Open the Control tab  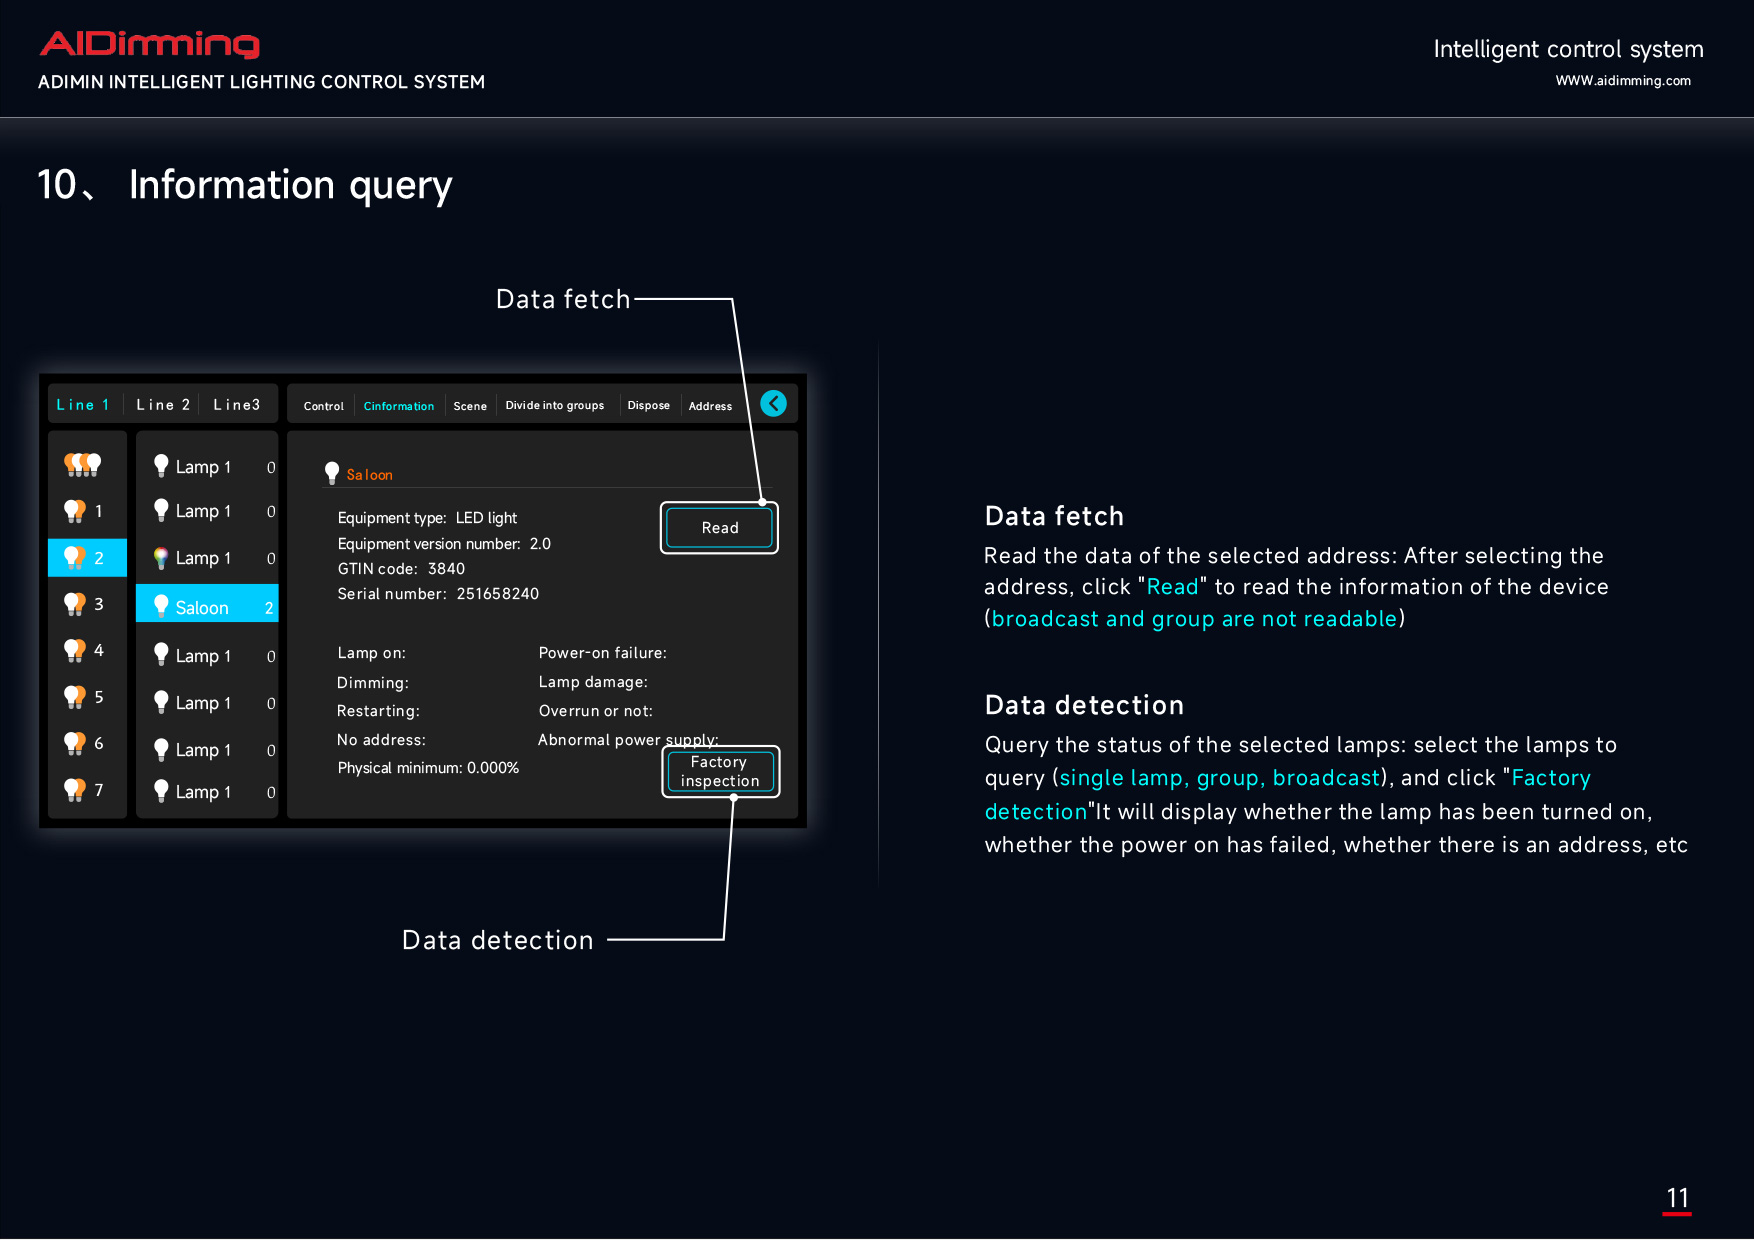coord(324,406)
